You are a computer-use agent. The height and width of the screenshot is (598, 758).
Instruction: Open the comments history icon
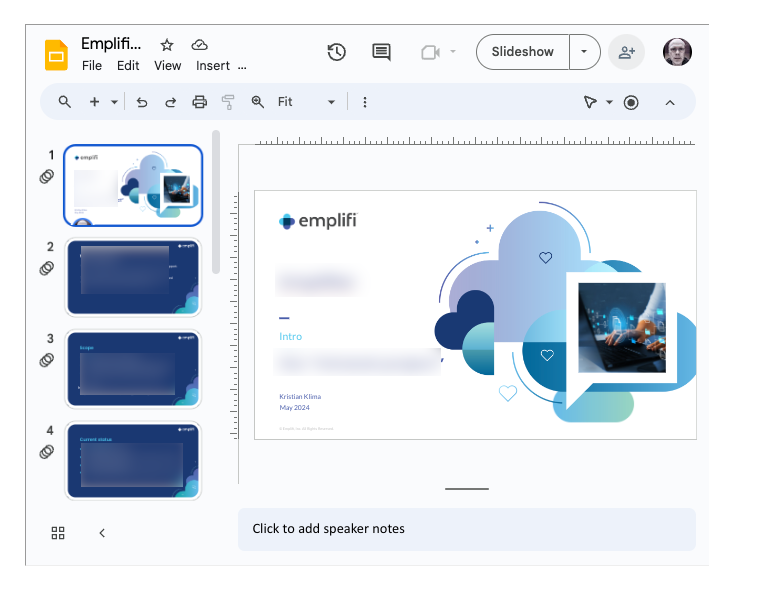(381, 52)
